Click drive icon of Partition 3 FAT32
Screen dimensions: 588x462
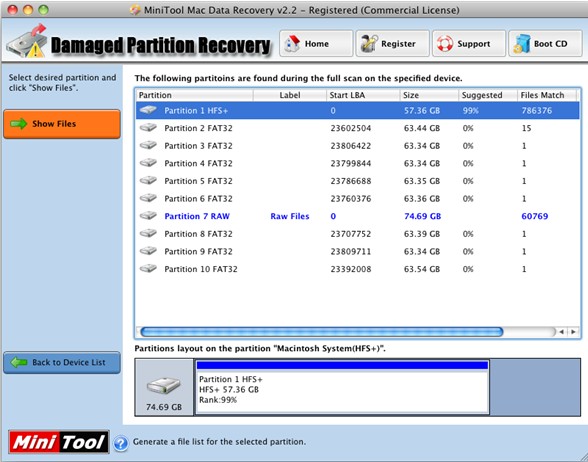pyautogui.click(x=148, y=146)
